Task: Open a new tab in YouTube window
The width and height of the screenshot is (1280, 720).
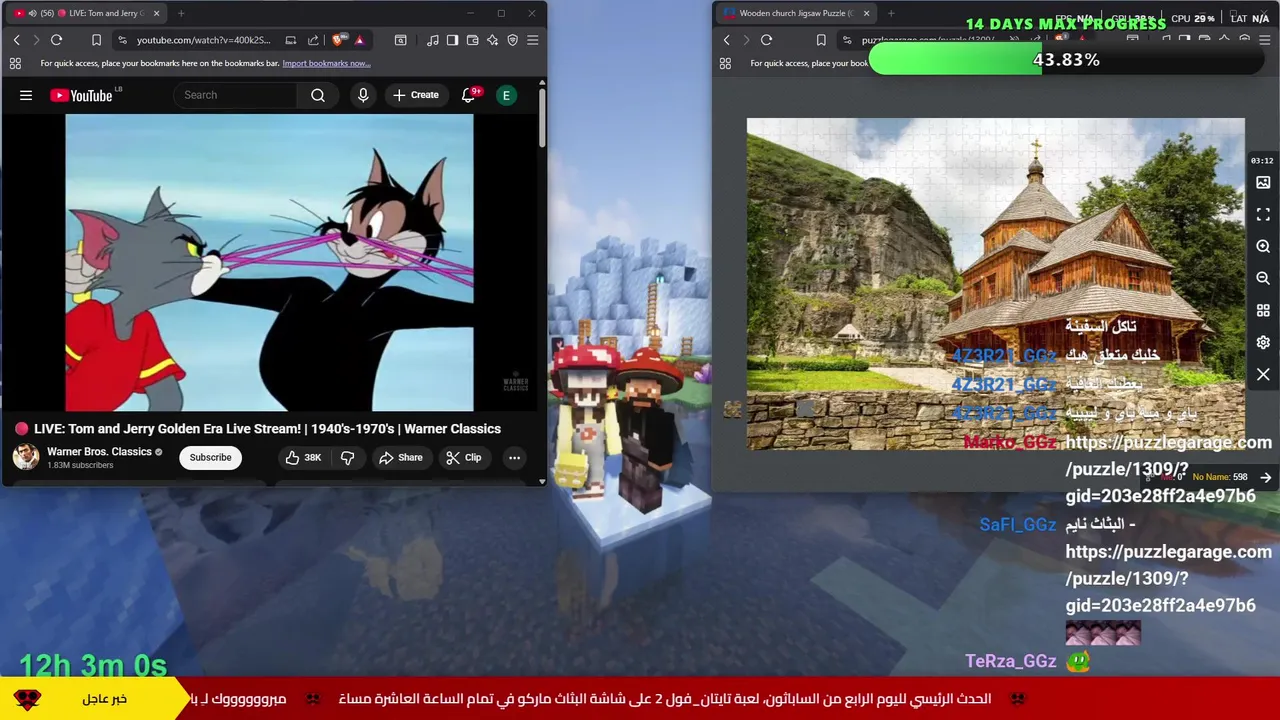Action: click(x=181, y=13)
